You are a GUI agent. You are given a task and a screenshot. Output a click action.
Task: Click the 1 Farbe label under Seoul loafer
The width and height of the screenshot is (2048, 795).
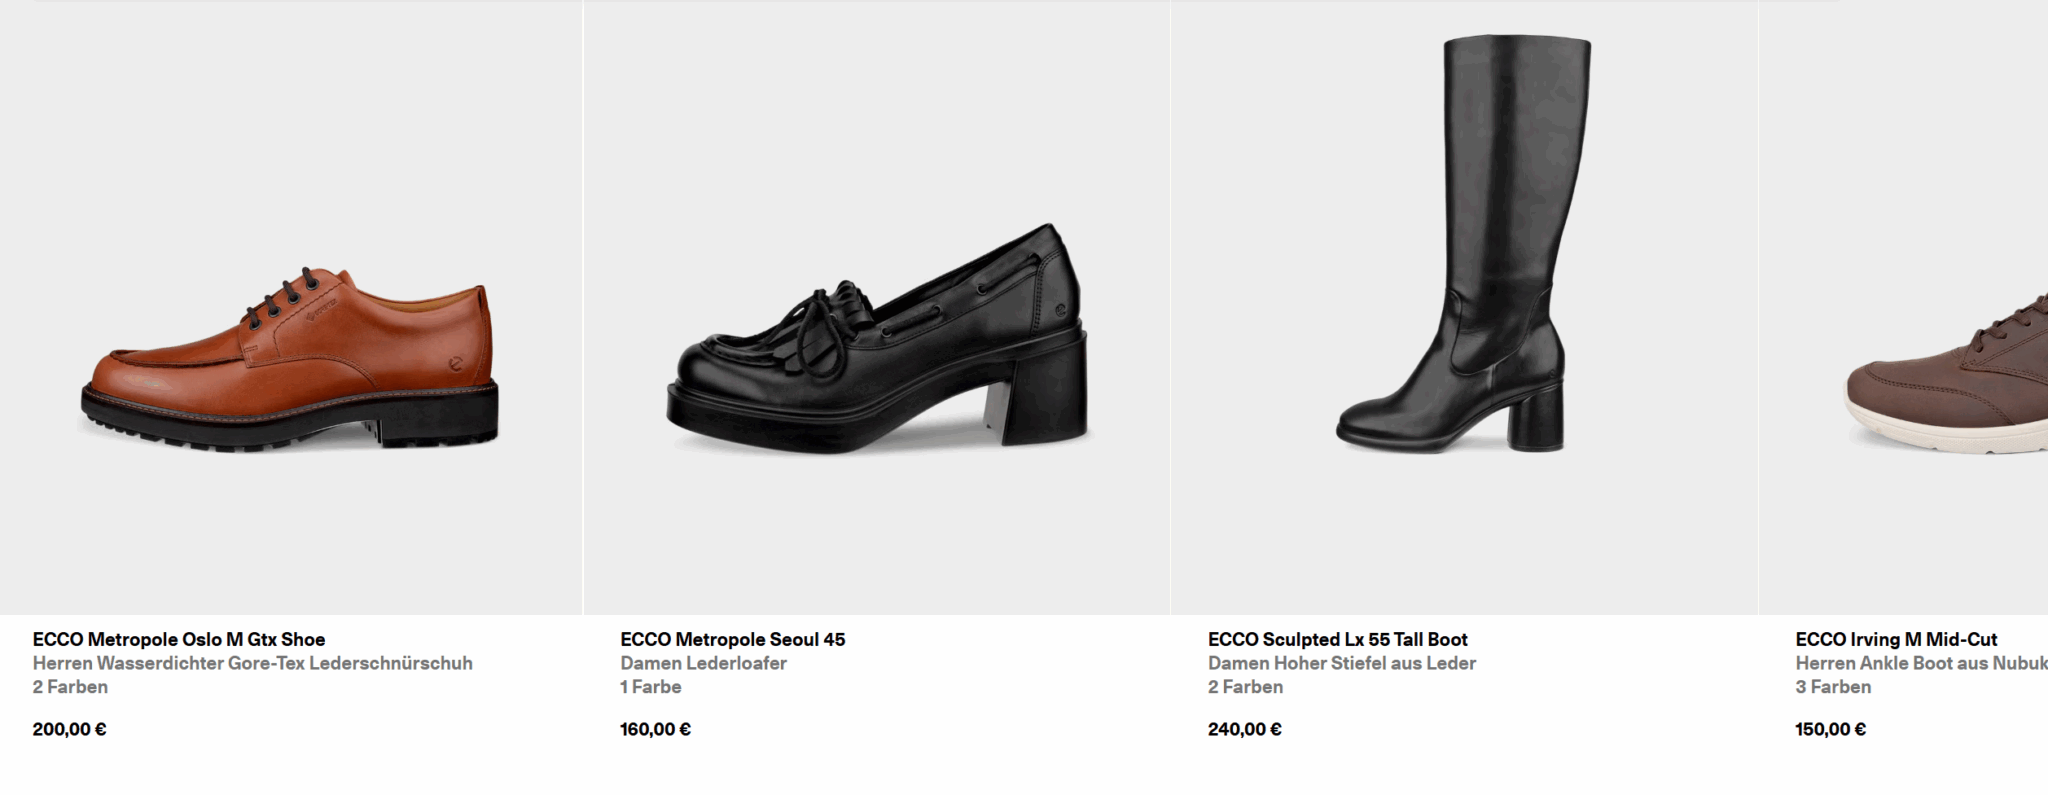651,687
